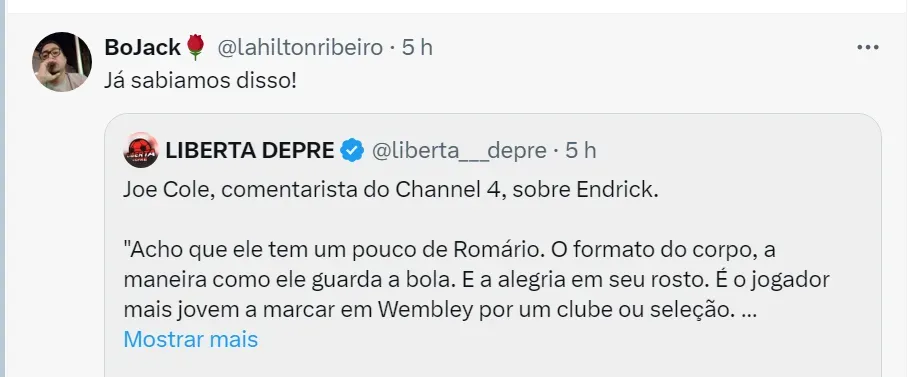
Task: Click the blue verified badge icon
Action: 352,150
